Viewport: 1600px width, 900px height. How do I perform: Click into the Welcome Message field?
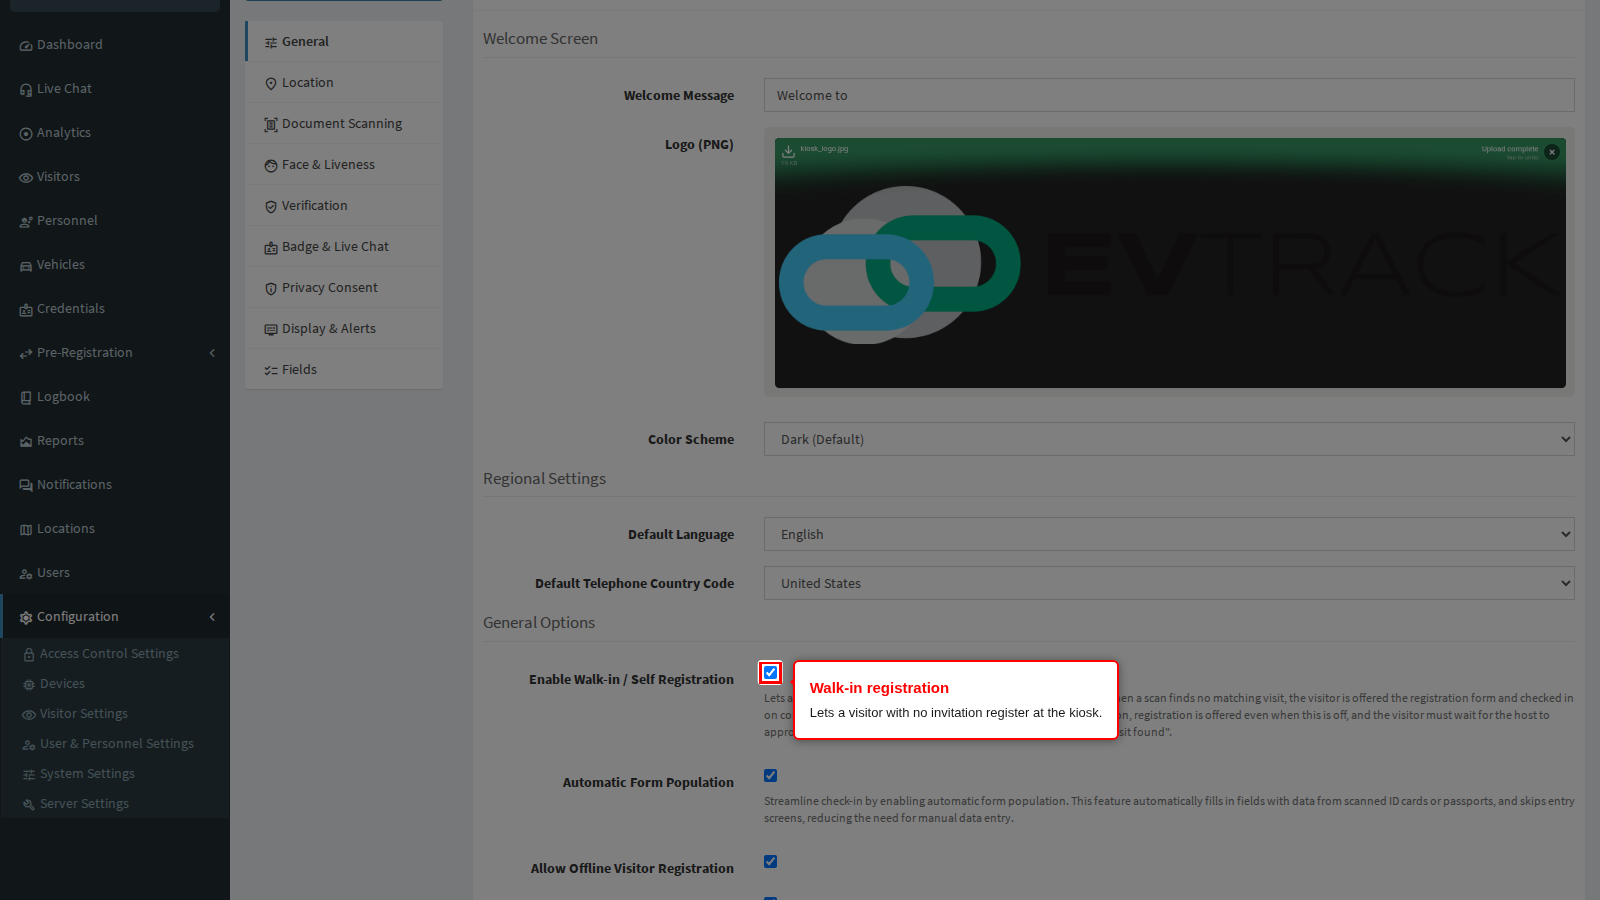[1169, 95]
